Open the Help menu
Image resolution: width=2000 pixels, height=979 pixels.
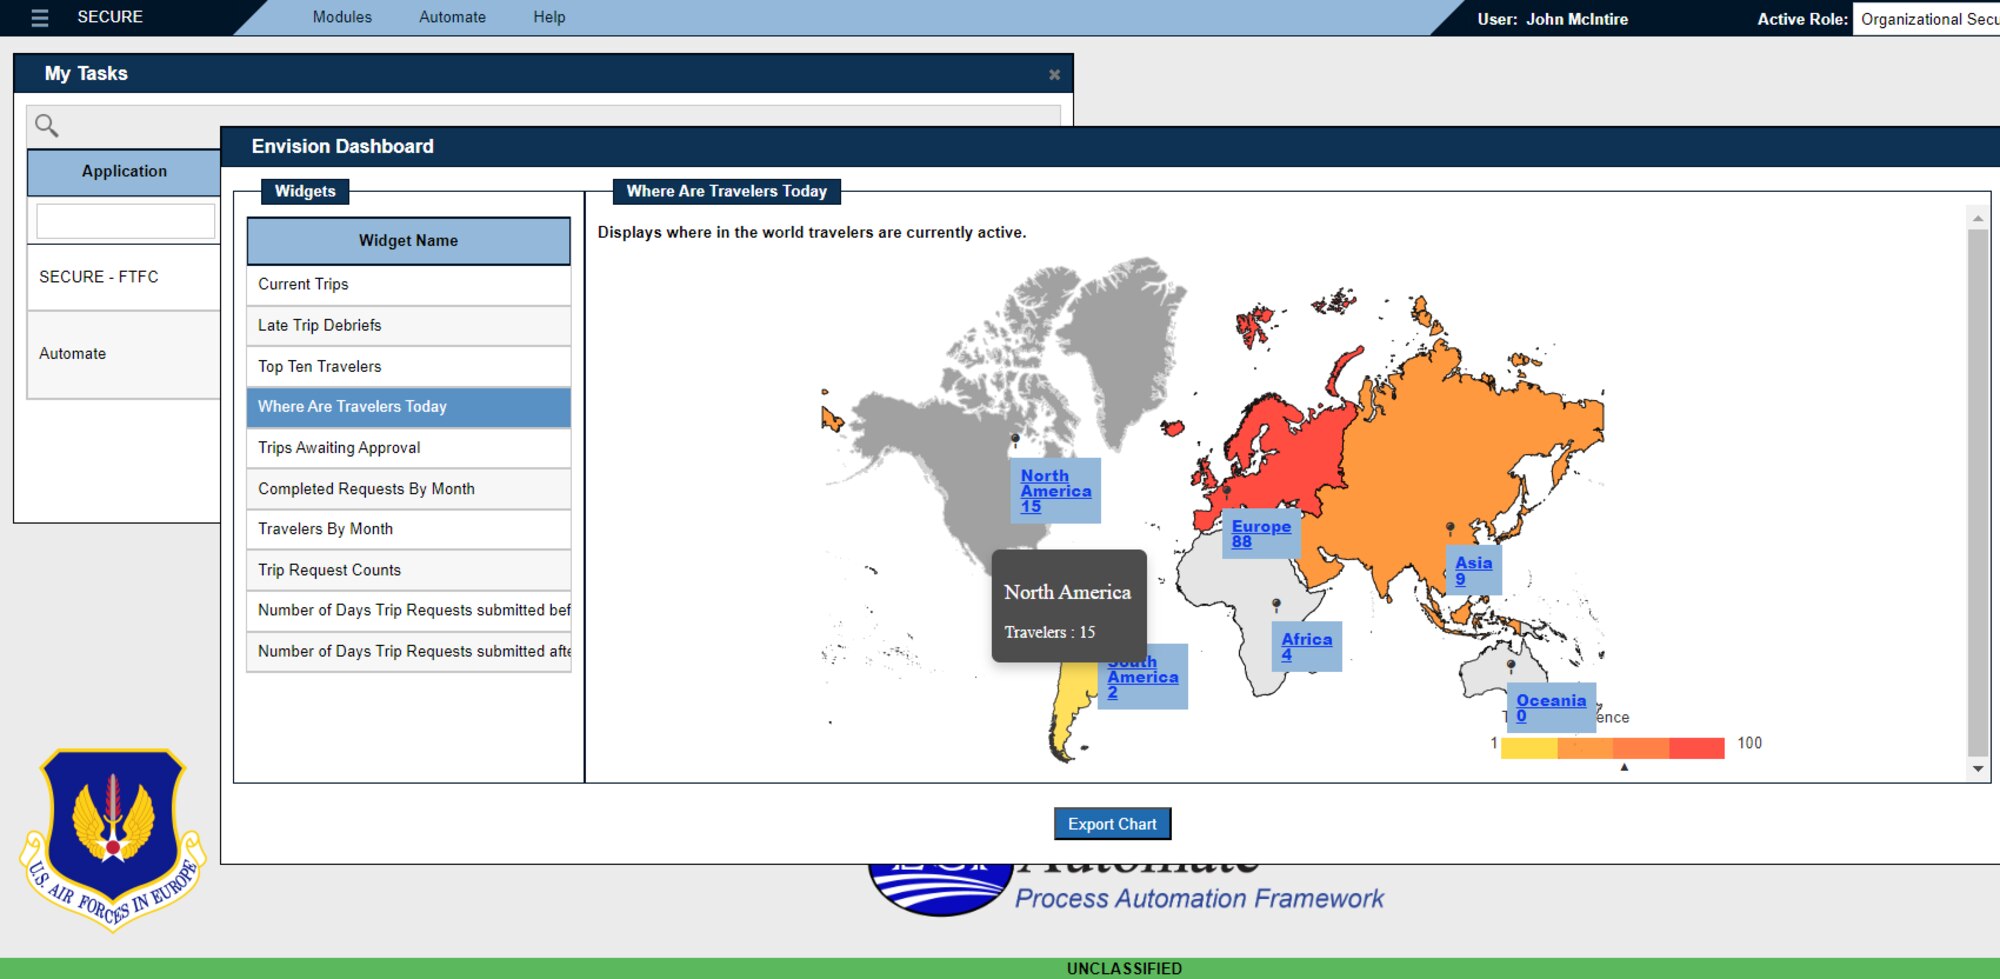[549, 17]
